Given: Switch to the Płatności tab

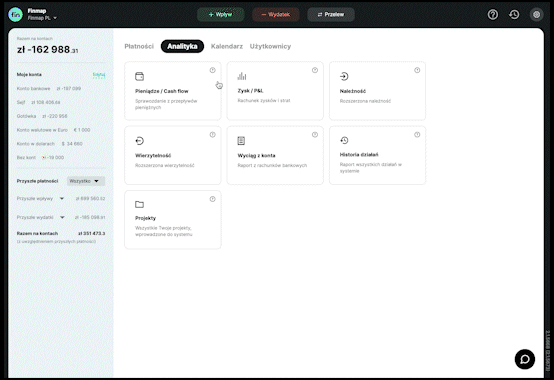Looking at the screenshot, I should (139, 46).
